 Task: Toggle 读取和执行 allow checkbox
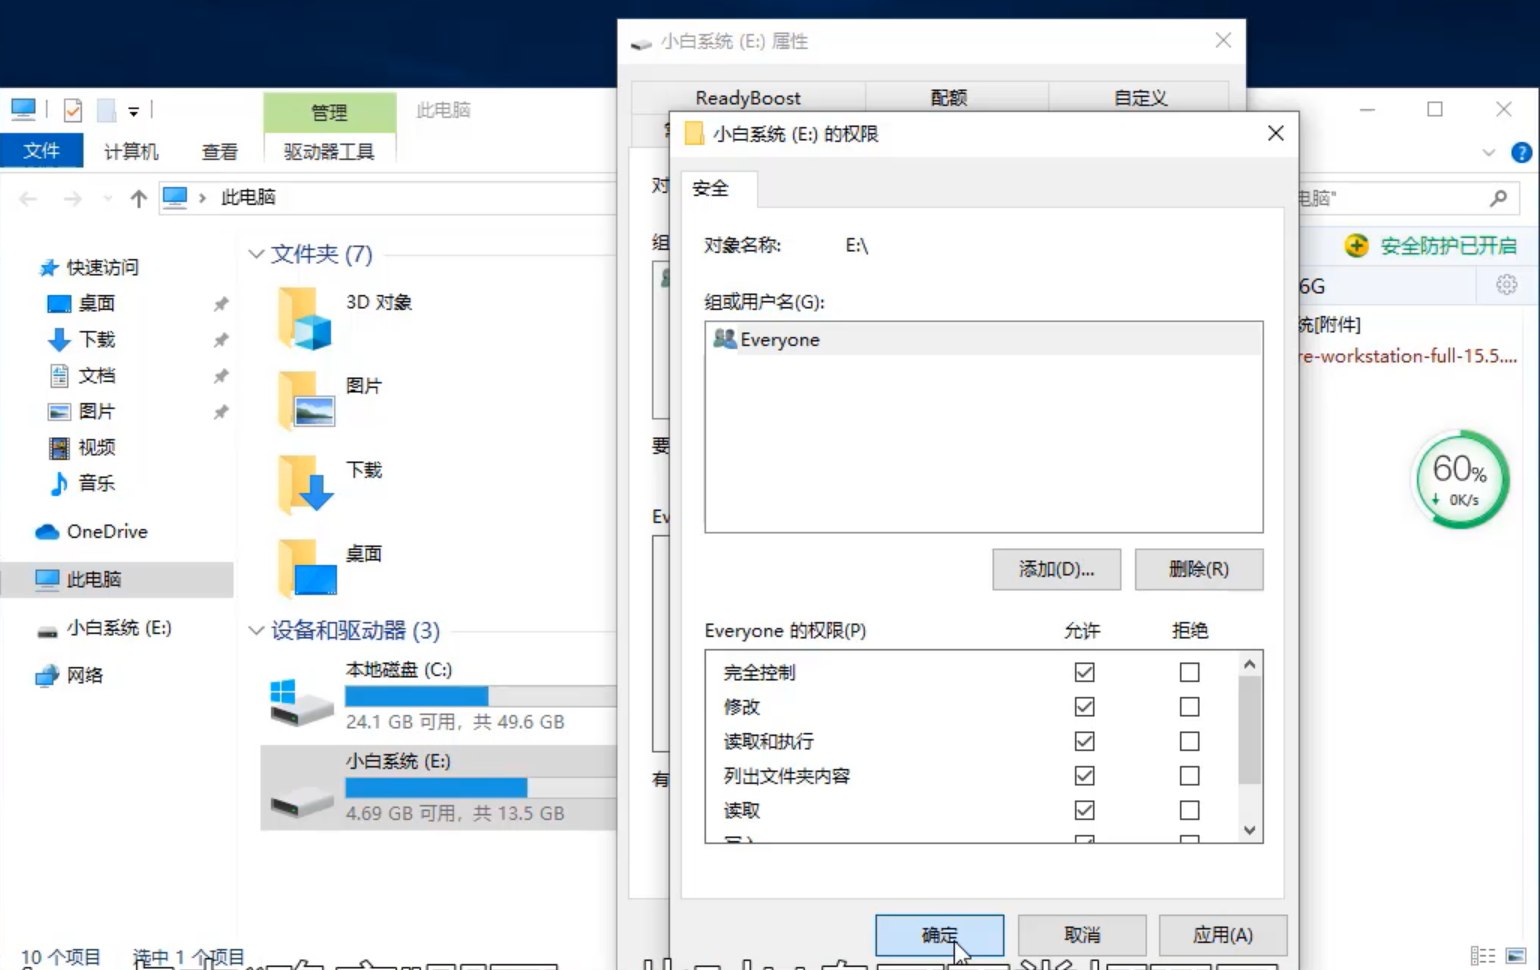click(1084, 741)
